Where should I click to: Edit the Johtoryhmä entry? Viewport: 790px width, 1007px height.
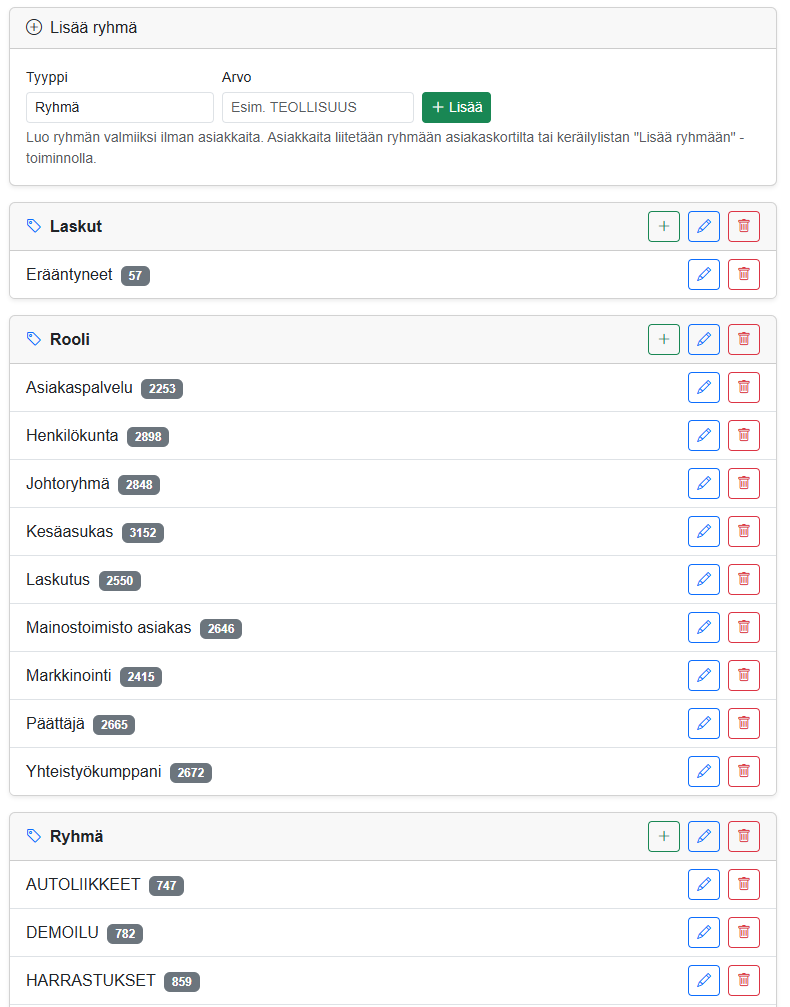pyautogui.click(x=704, y=484)
